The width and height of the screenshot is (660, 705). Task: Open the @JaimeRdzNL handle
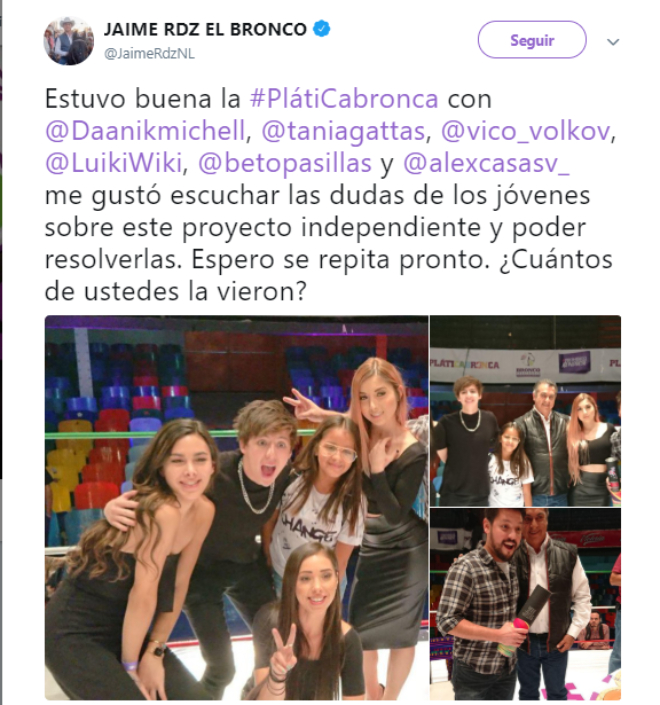tap(149, 54)
